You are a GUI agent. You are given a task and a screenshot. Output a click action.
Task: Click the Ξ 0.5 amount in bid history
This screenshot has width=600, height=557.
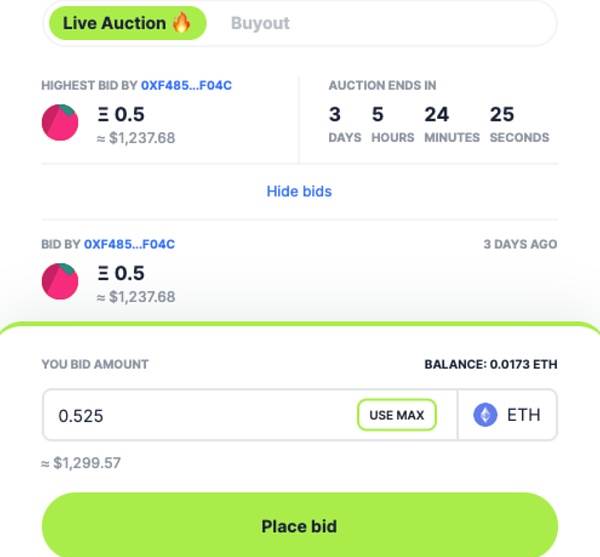[121, 273]
